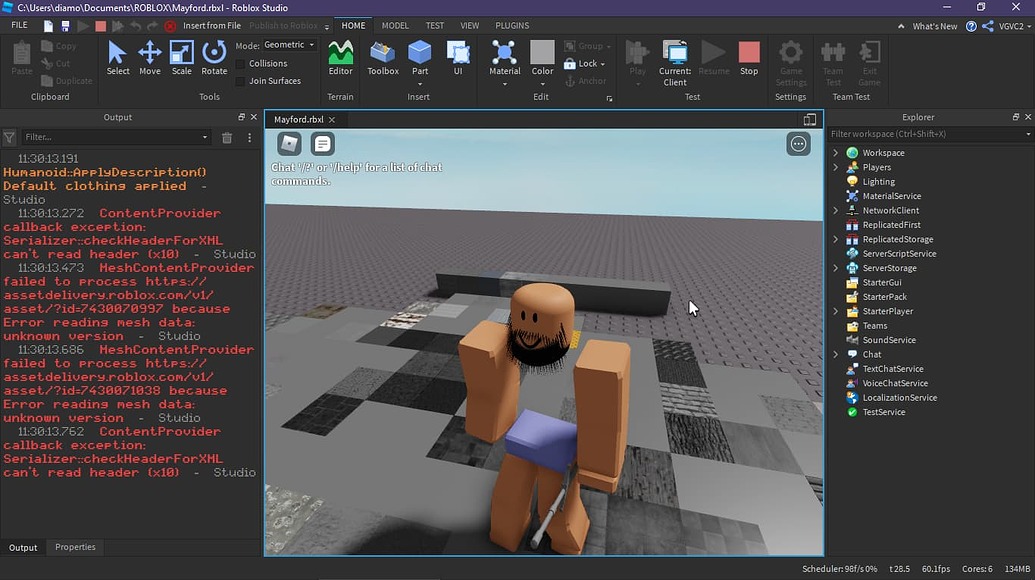Viewport: 1035px width, 580px height.
Task: Switch to the MODEL tab
Action: coord(395,25)
